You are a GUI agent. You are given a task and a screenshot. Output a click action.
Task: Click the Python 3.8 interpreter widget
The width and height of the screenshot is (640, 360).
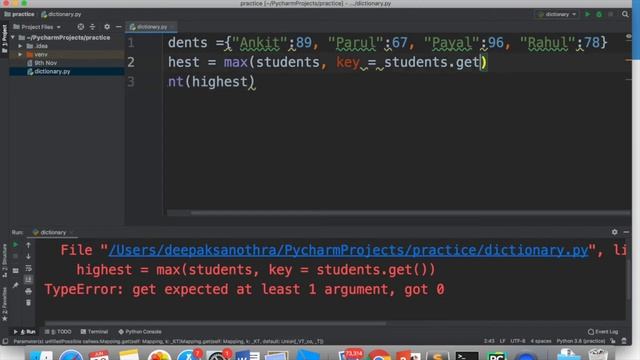pyautogui.click(x=581, y=341)
